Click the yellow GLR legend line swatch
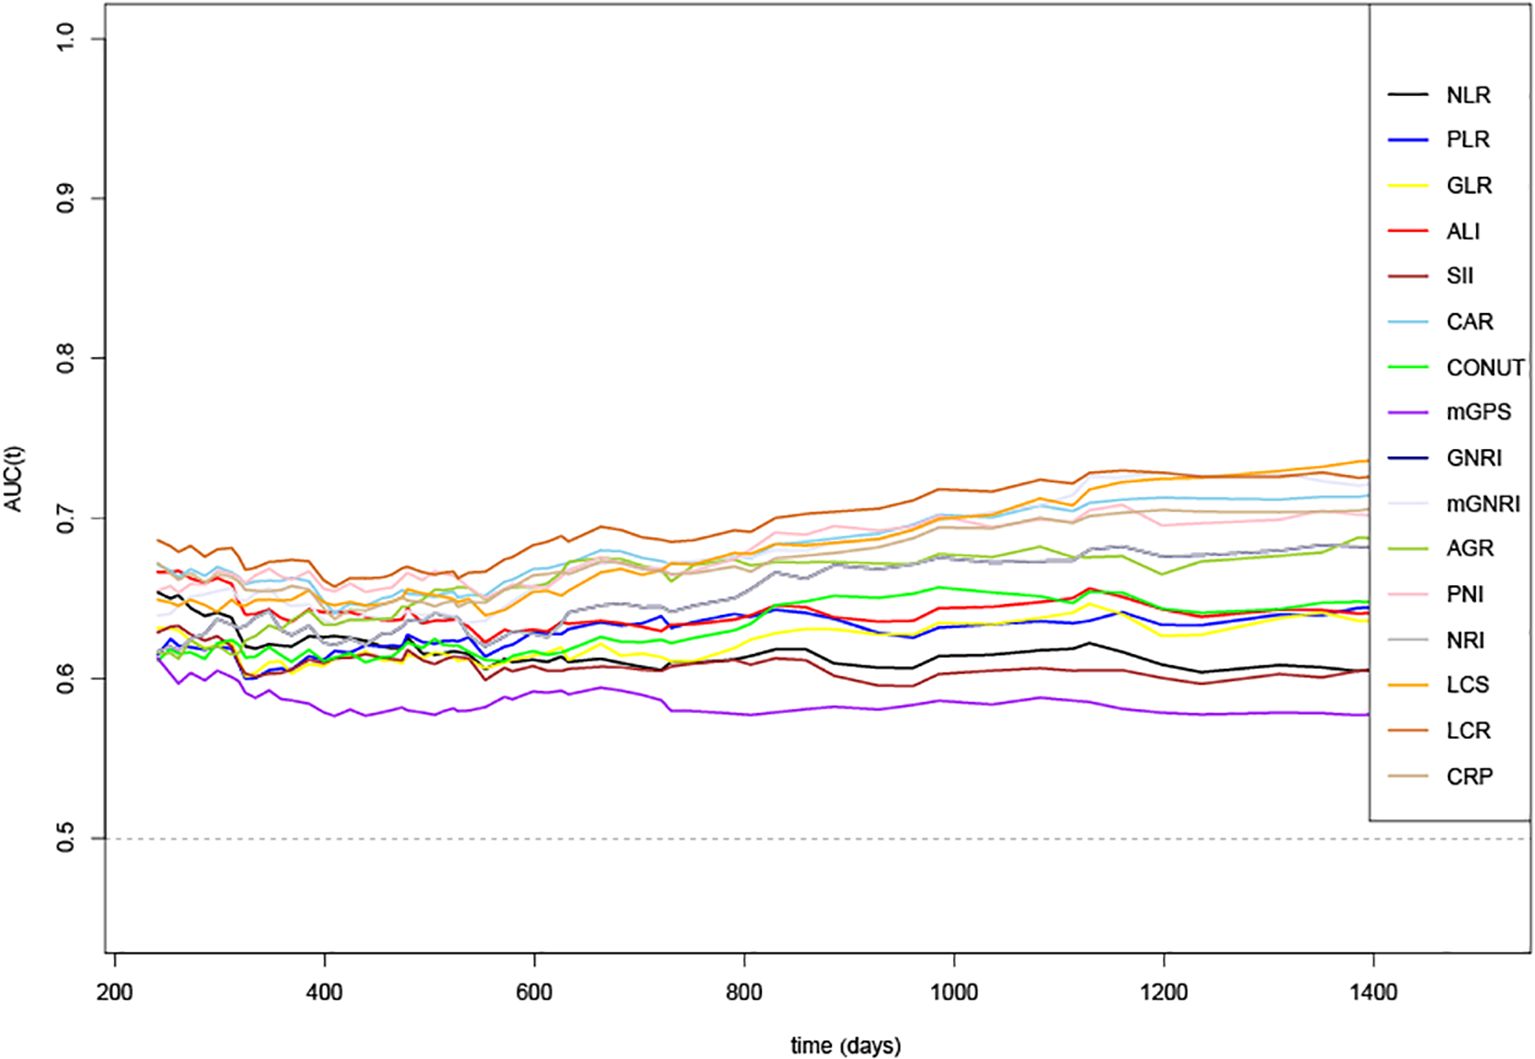 [1406, 187]
